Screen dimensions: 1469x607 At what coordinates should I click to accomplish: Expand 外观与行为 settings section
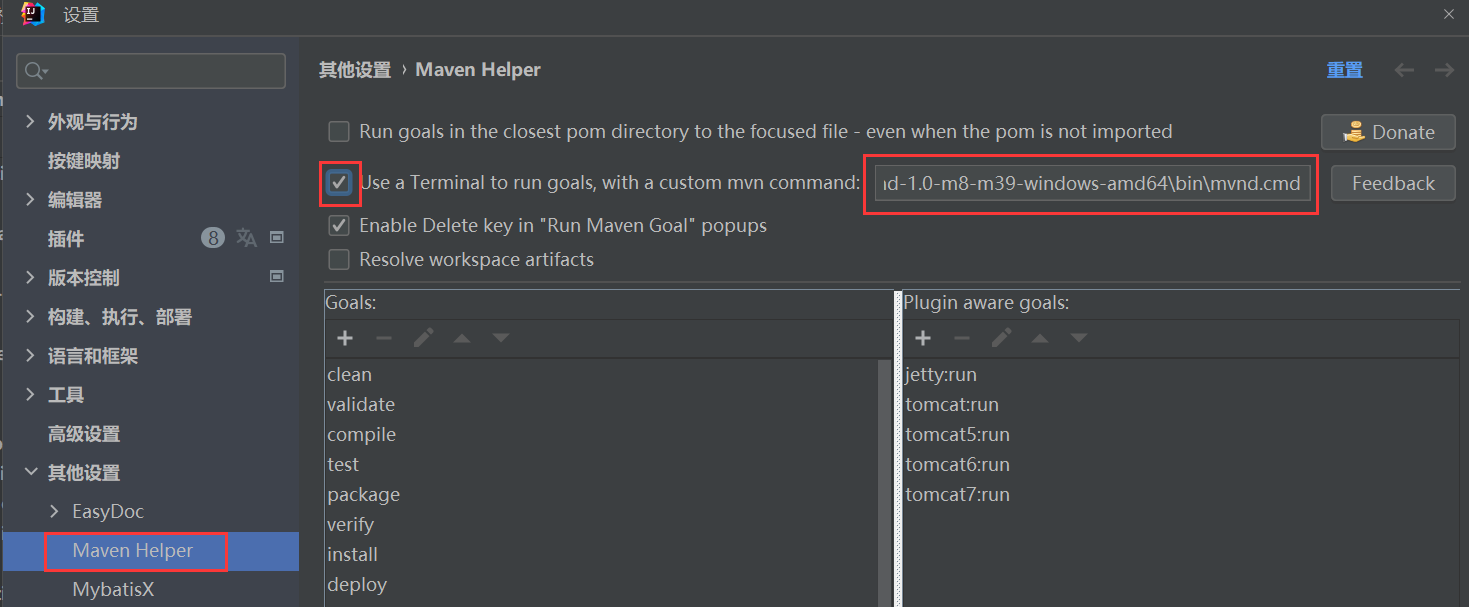(x=30, y=121)
